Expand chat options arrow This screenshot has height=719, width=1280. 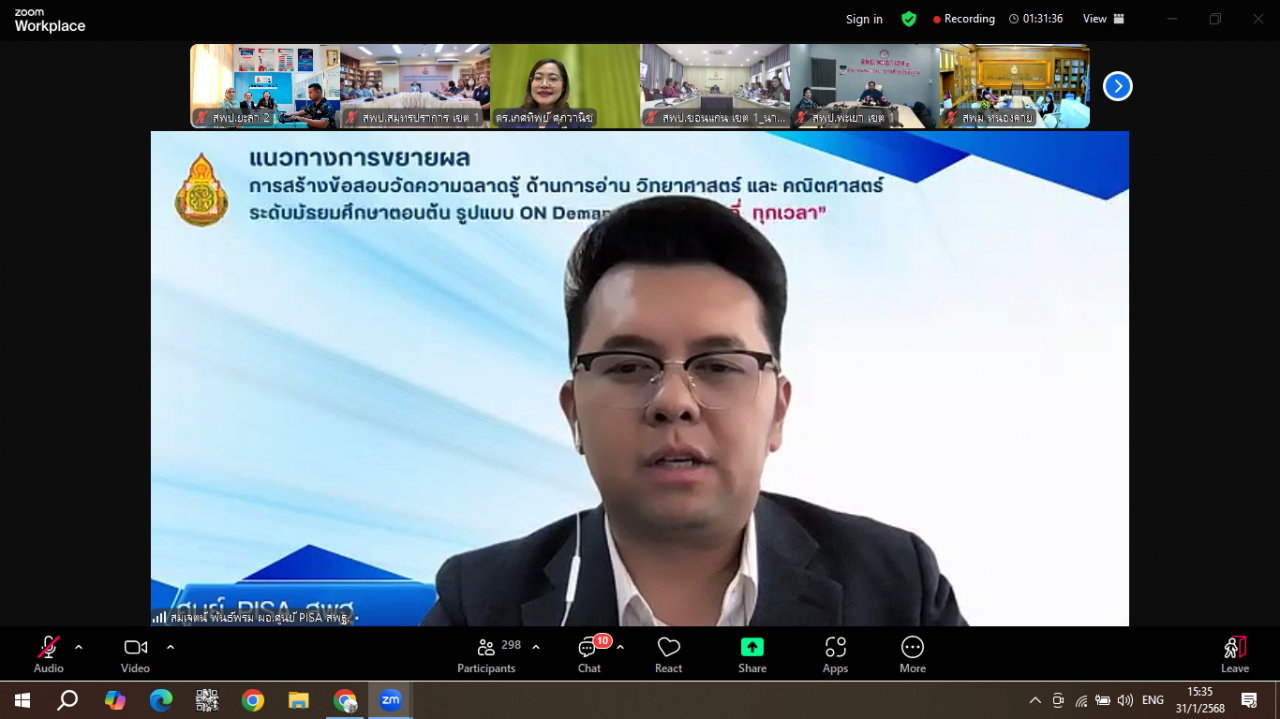(x=620, y=647)
